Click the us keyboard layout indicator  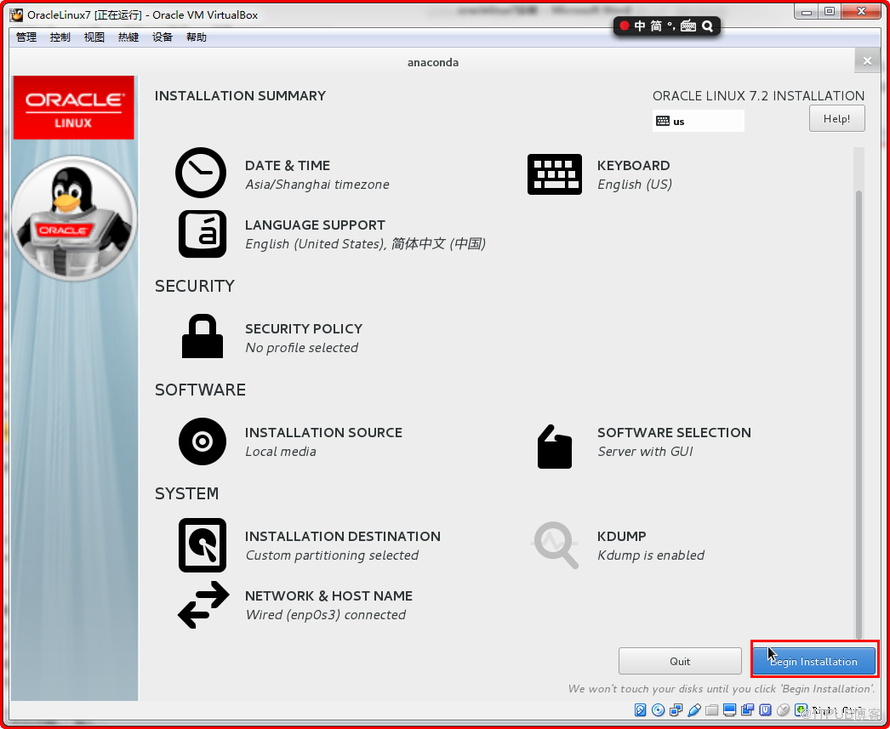[698, 121]
